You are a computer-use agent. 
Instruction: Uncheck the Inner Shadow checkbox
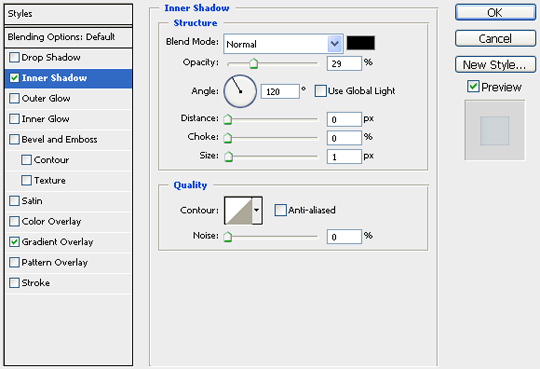(x=14, y=78)
